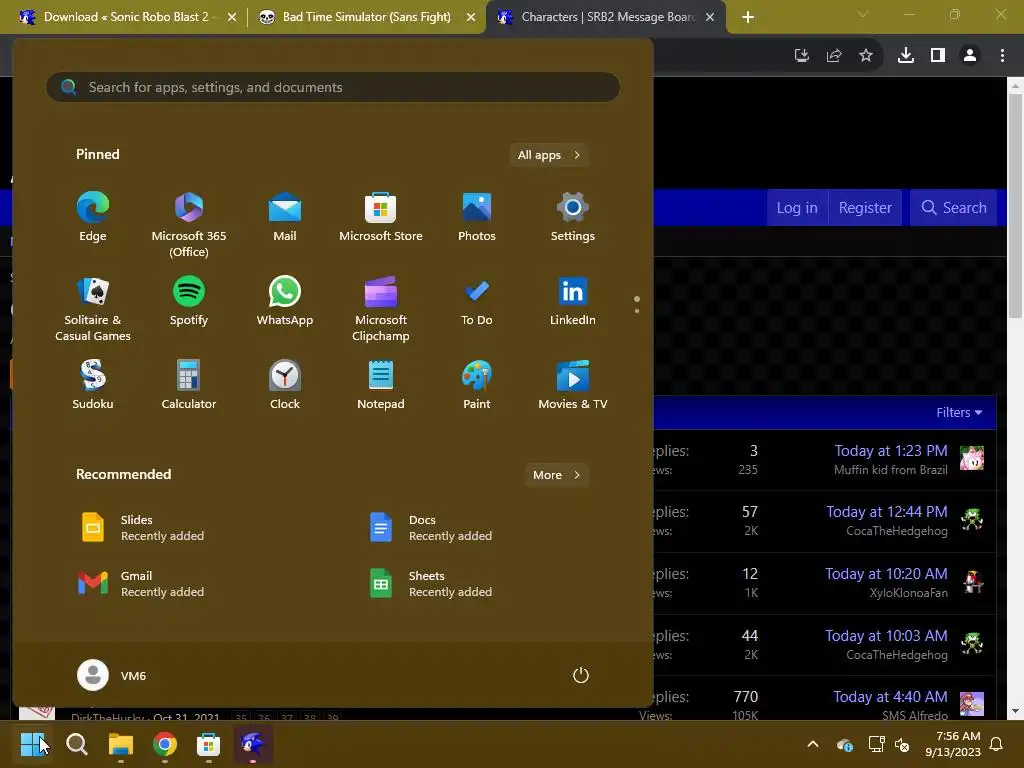Launch Solitaire & Casual Games
Image resolution: width=1024 pixels, height=768 pixels.
(x=93, y=310)
